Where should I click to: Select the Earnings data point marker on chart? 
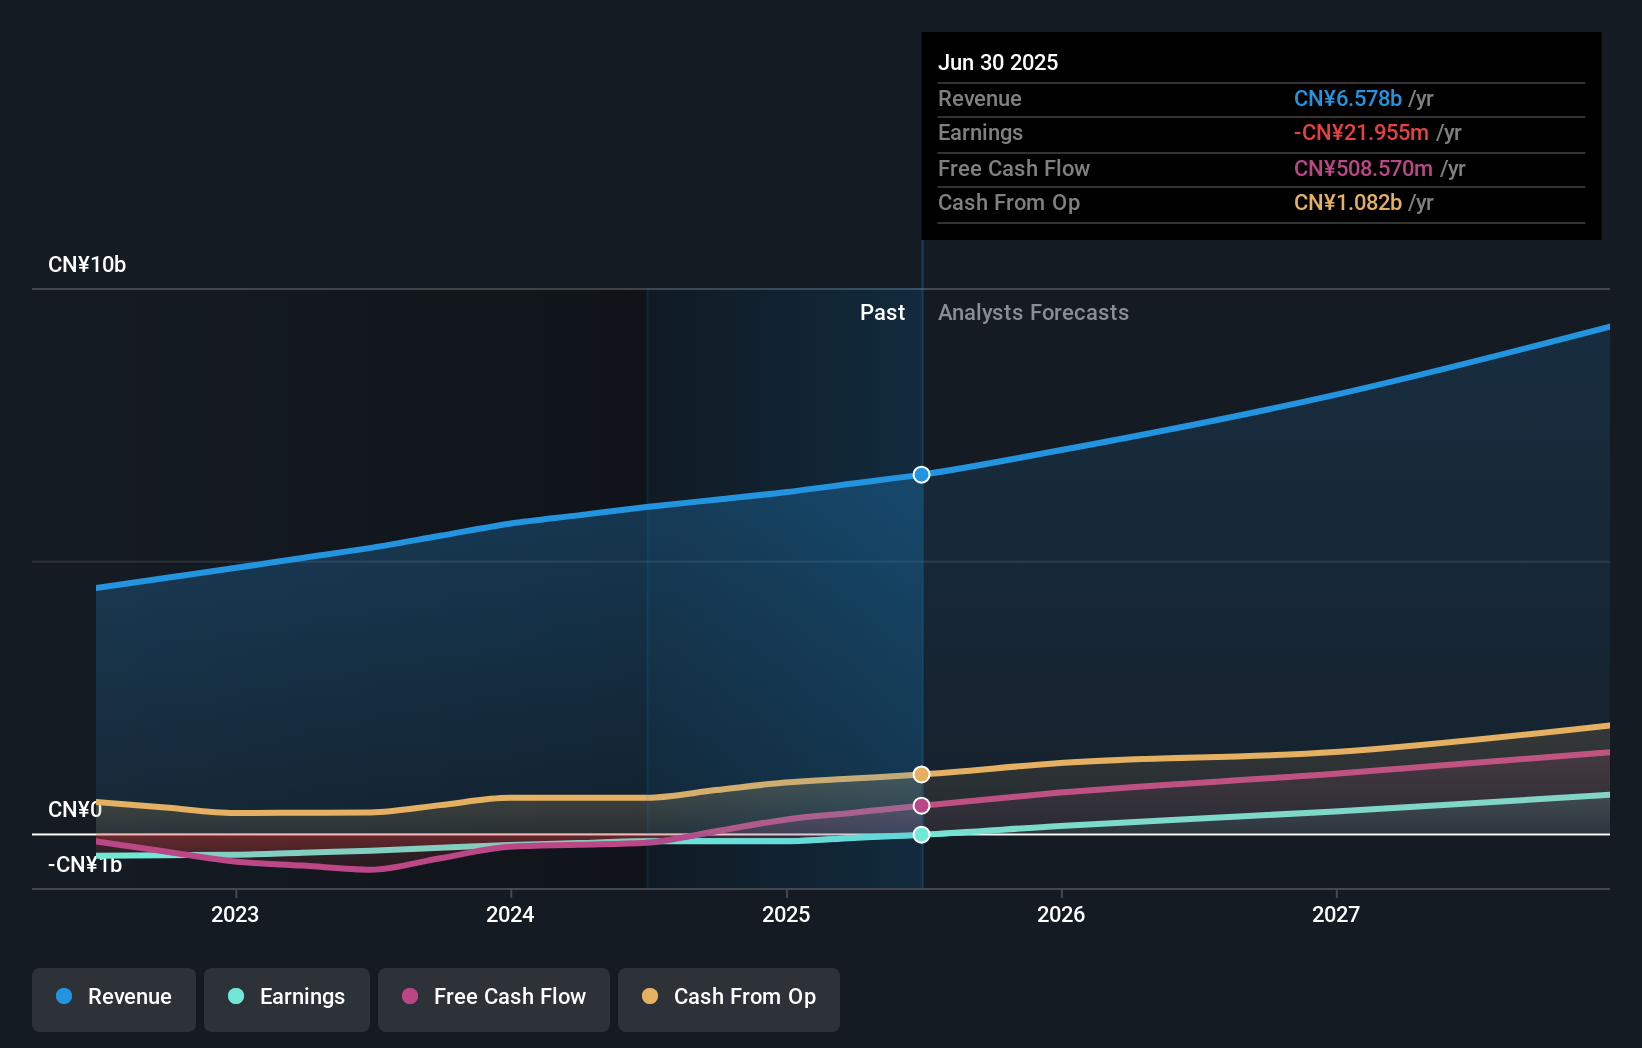pos(922,835)
